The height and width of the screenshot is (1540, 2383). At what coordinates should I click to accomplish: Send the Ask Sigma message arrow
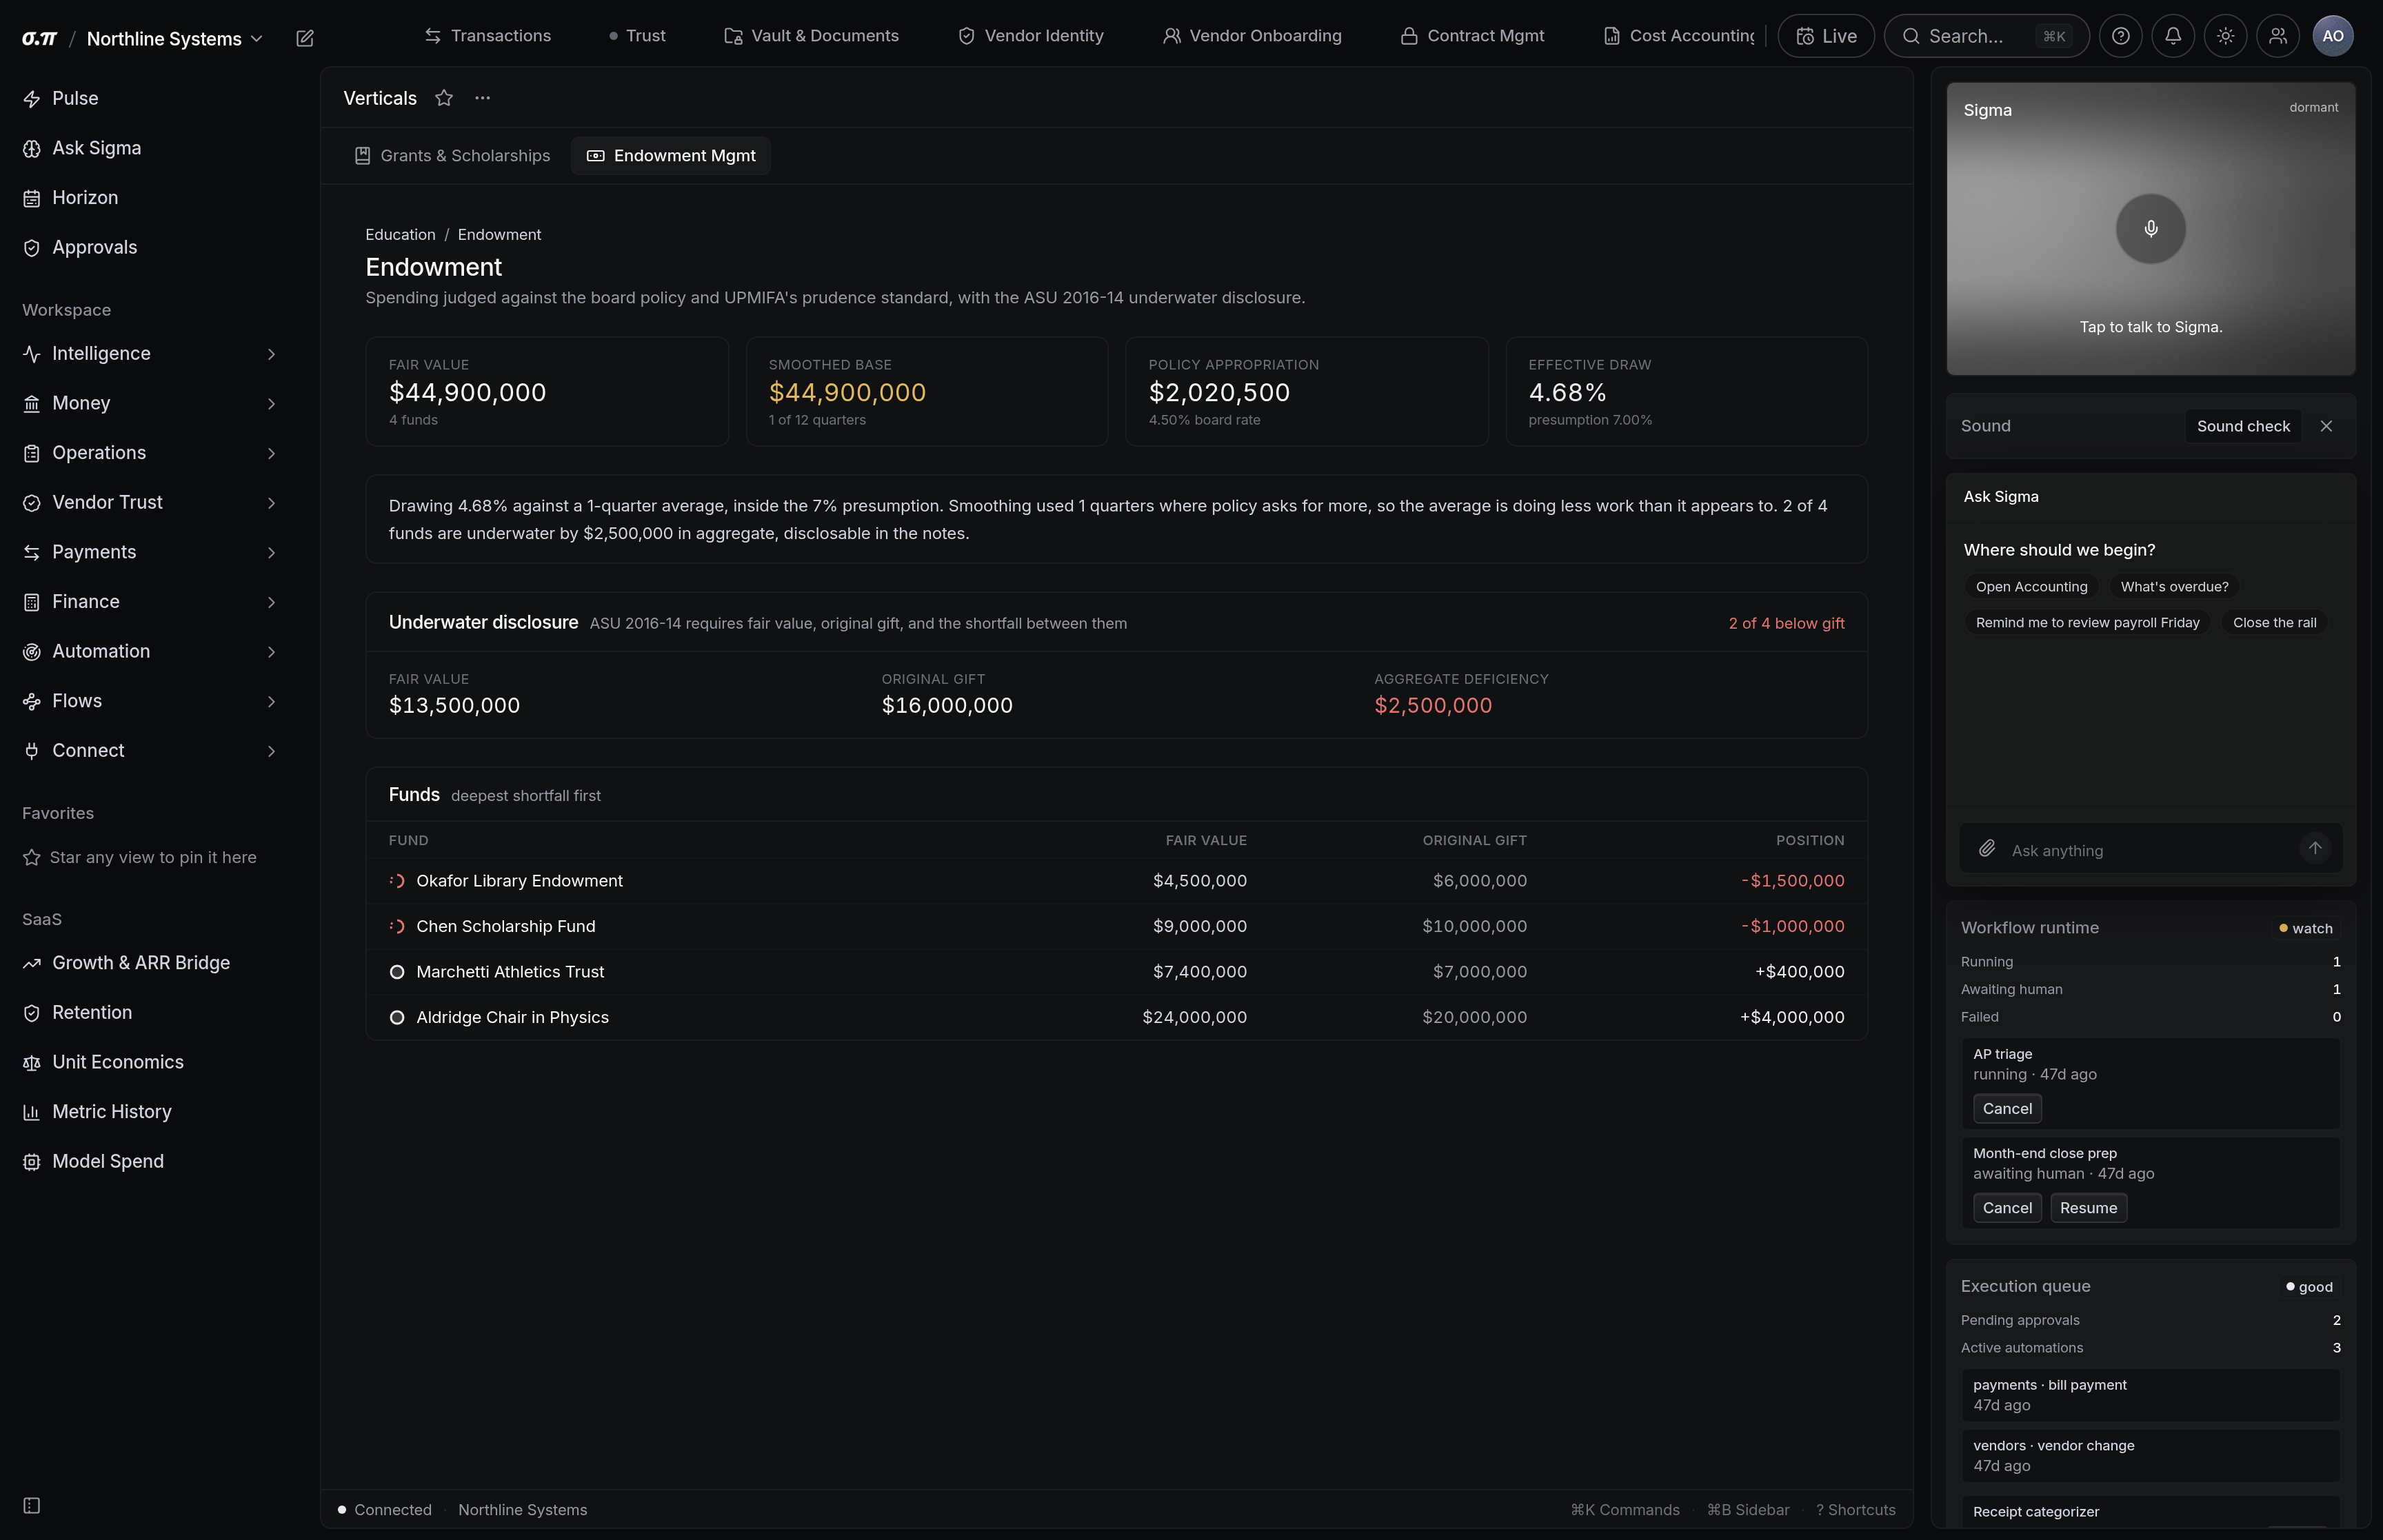[x=2315, y=848]
